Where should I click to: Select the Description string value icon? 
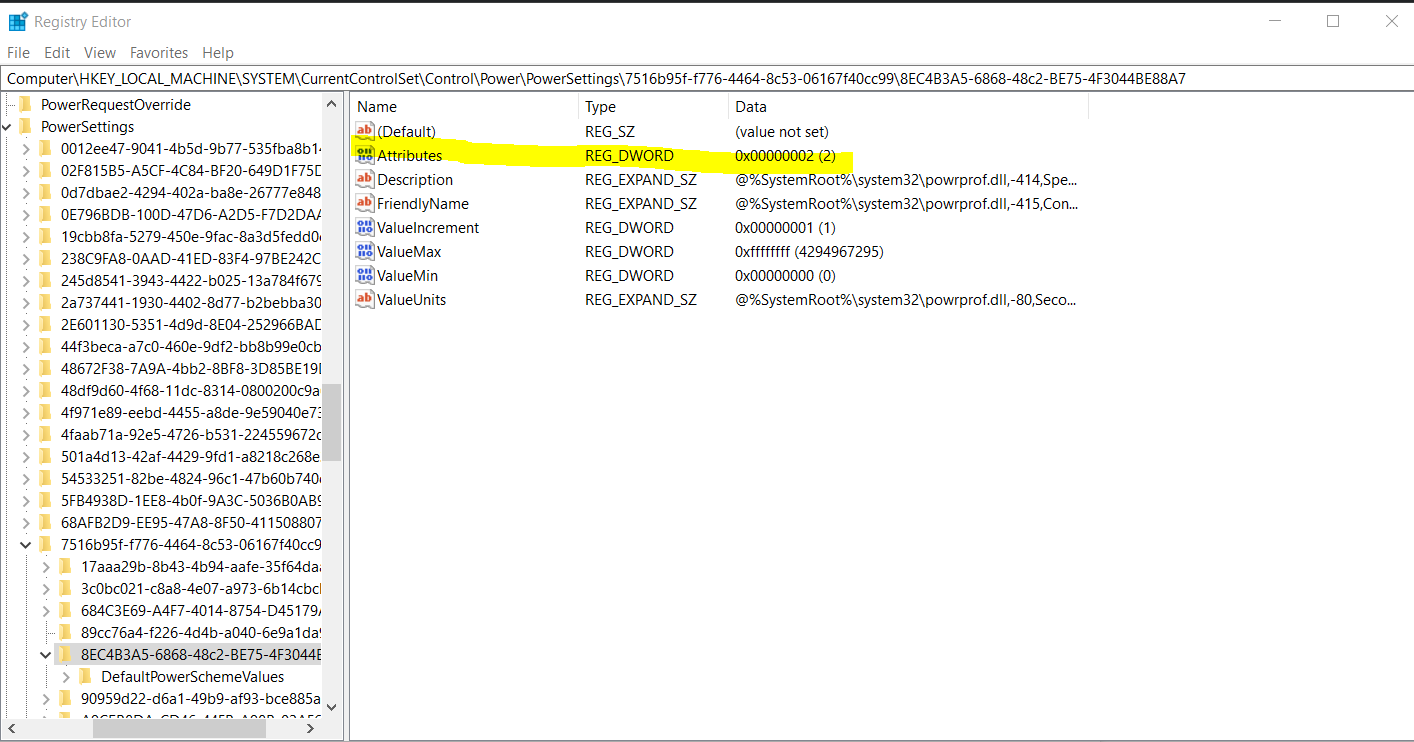tap(365, 180)
